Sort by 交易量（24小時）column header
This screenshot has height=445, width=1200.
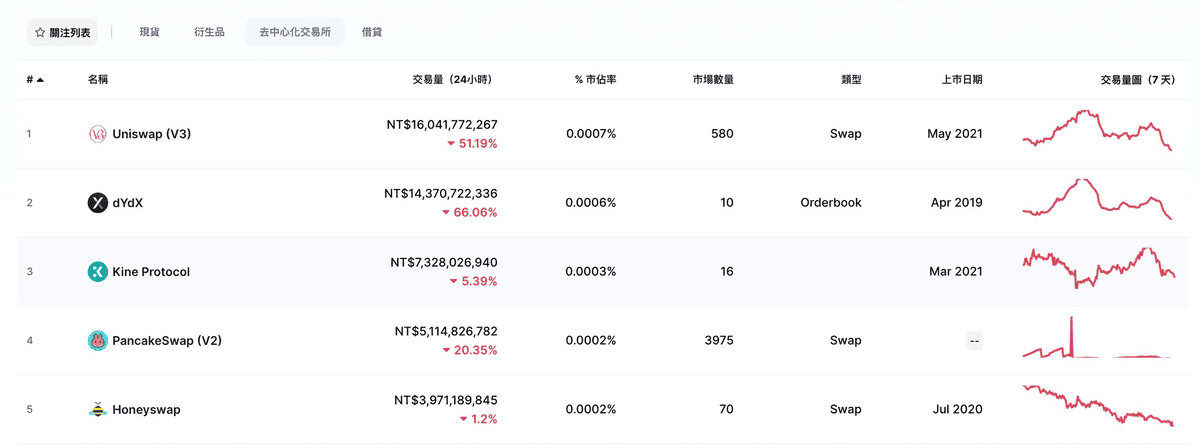click(x=455, y=79)
